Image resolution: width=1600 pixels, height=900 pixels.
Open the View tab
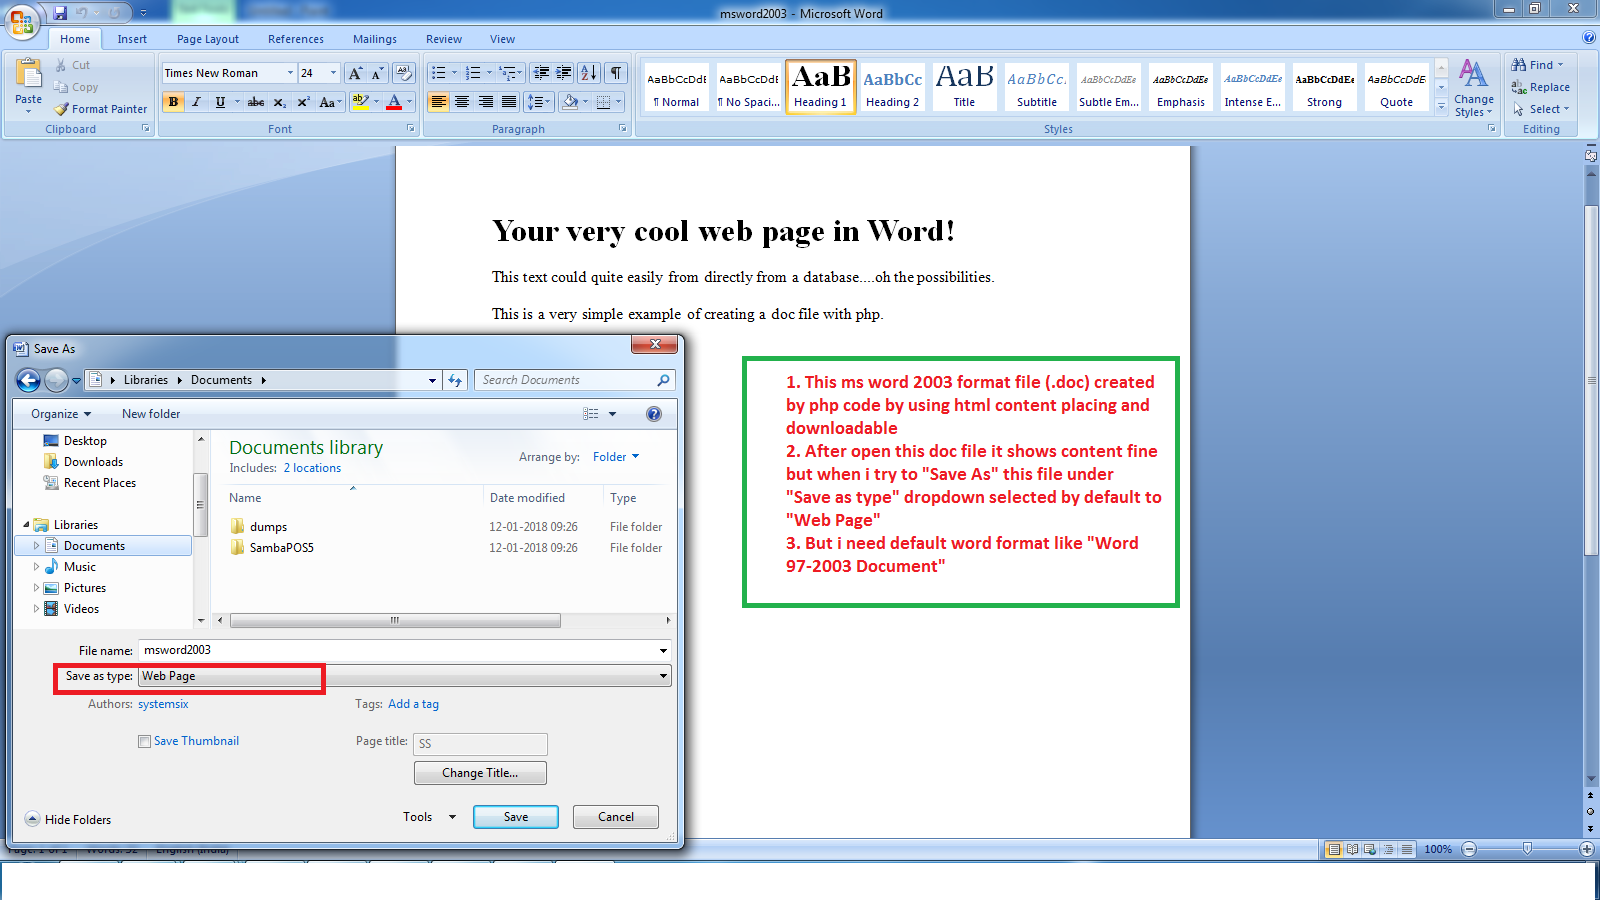point(502,39)
